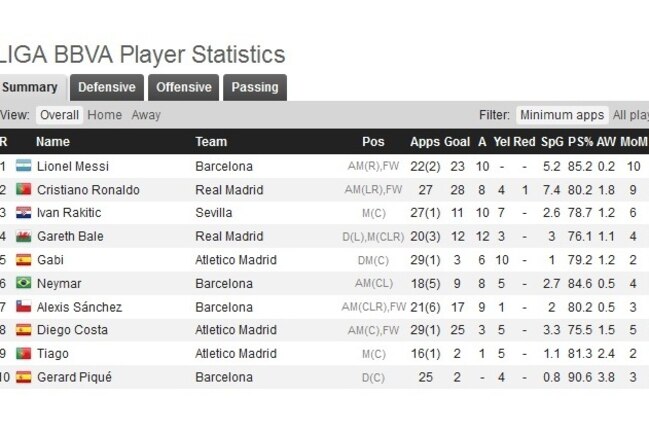The image size is (649, 433).
Task: Sort table by Goal column header
Action: pyautogui.click(x=457, y=142)
